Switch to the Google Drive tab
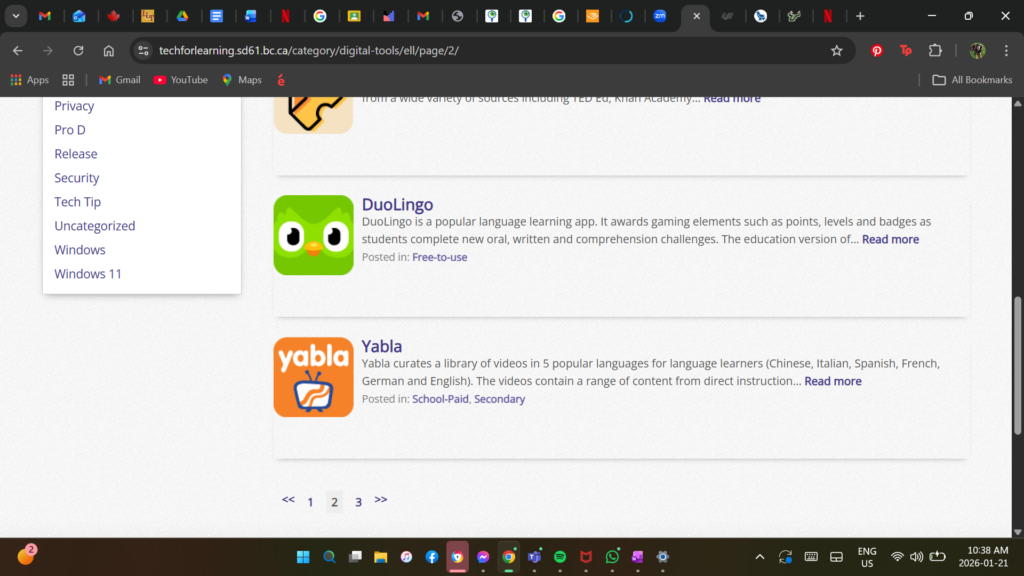 click(182, 16)
